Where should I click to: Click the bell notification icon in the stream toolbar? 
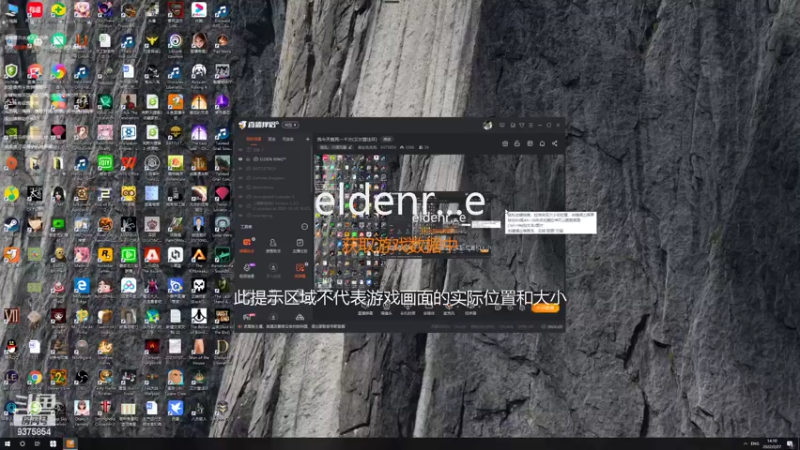pyautogui.click(x=542, y=143)
